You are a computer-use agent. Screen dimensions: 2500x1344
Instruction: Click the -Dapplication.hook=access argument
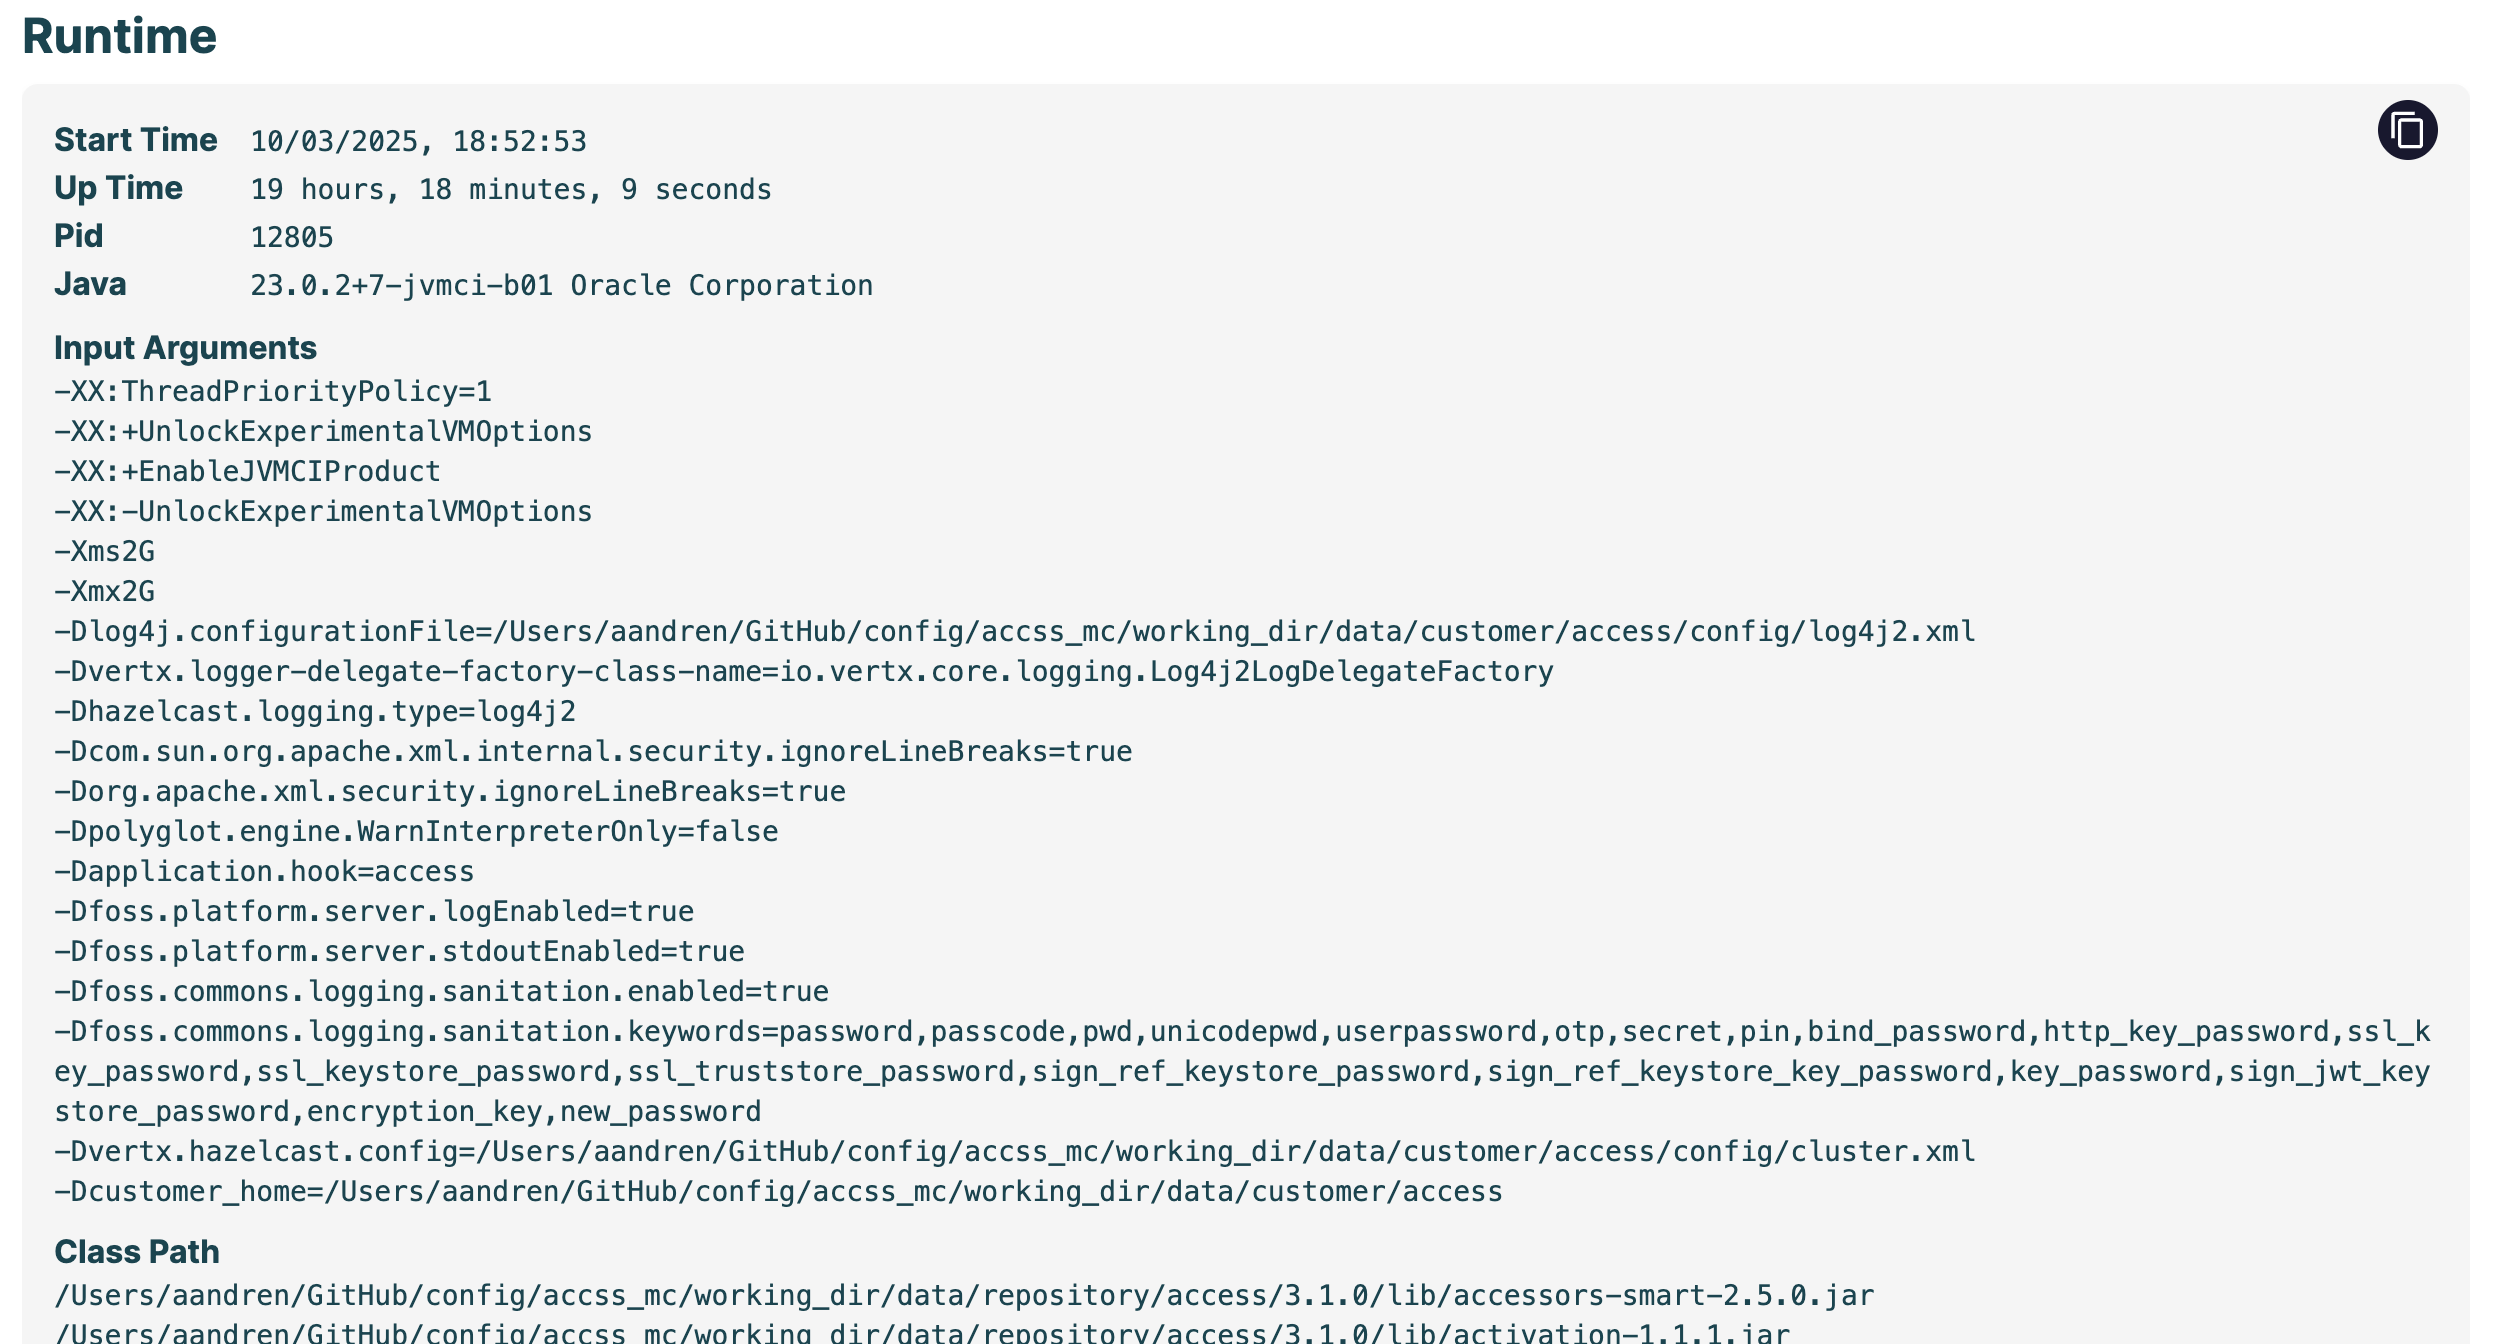point(264,871)
